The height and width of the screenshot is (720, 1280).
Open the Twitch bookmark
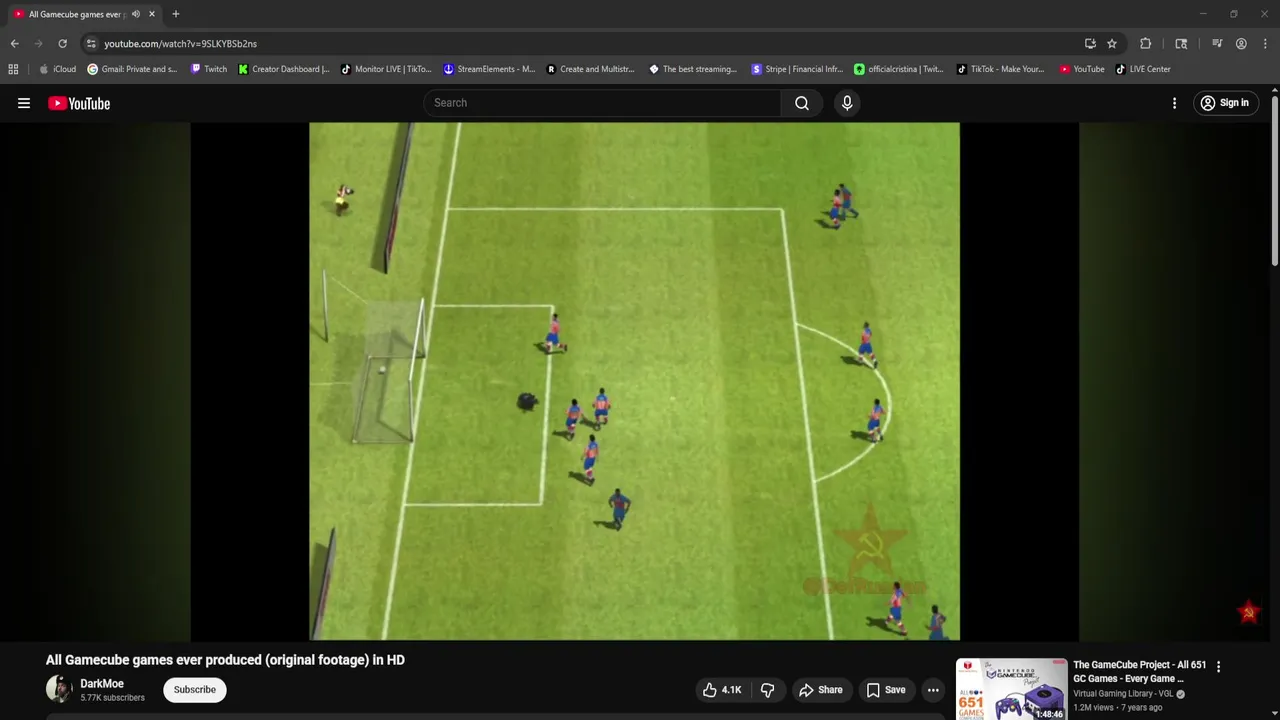coord(209,69)
